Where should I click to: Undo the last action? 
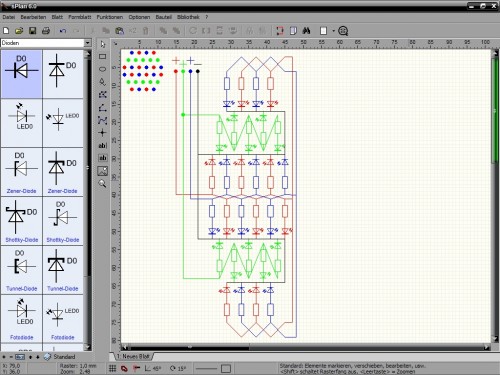(63, 31)
